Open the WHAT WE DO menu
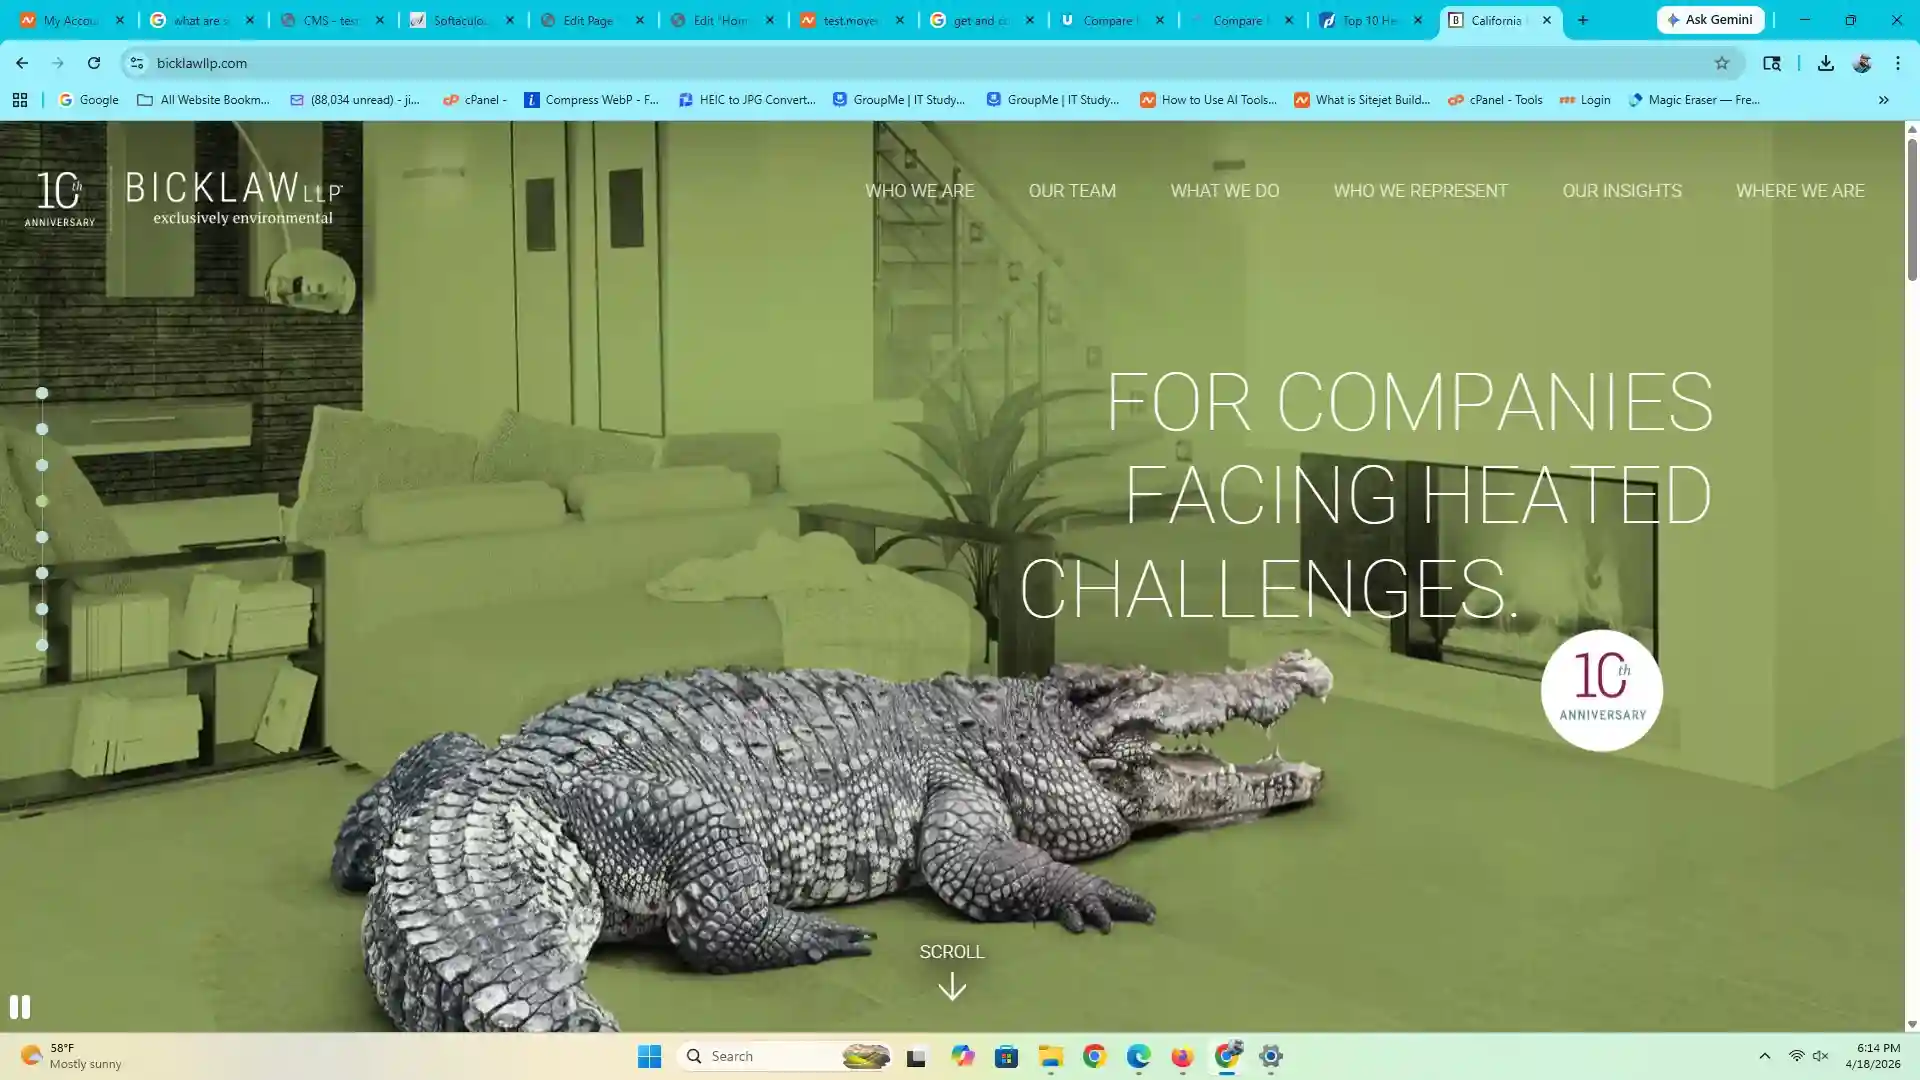This screenshot has height=1080, width=1920. click(1224, 190)
